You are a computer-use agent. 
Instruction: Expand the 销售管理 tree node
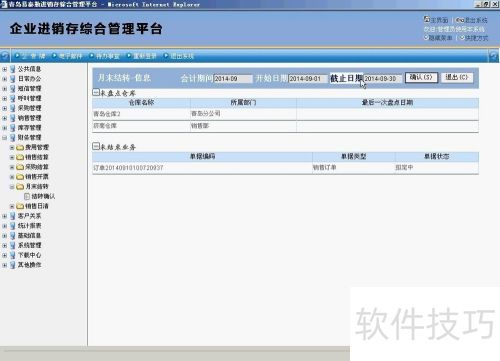[x=4, y=118]
